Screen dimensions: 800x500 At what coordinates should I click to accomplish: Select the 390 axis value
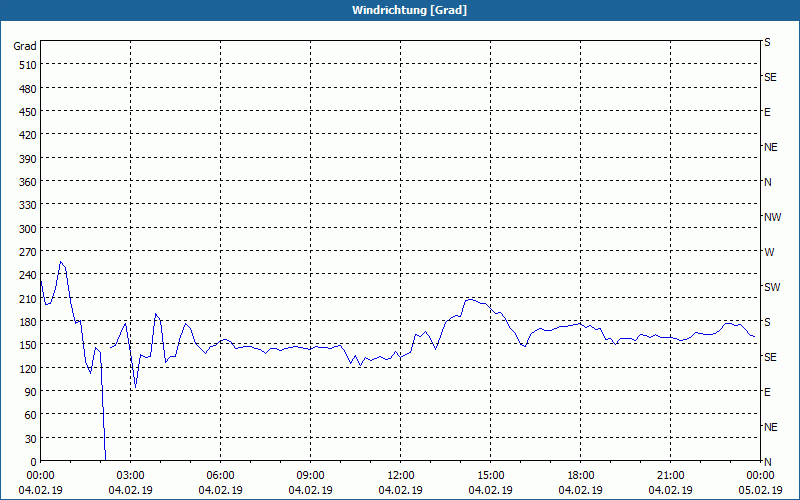[29, 159]
